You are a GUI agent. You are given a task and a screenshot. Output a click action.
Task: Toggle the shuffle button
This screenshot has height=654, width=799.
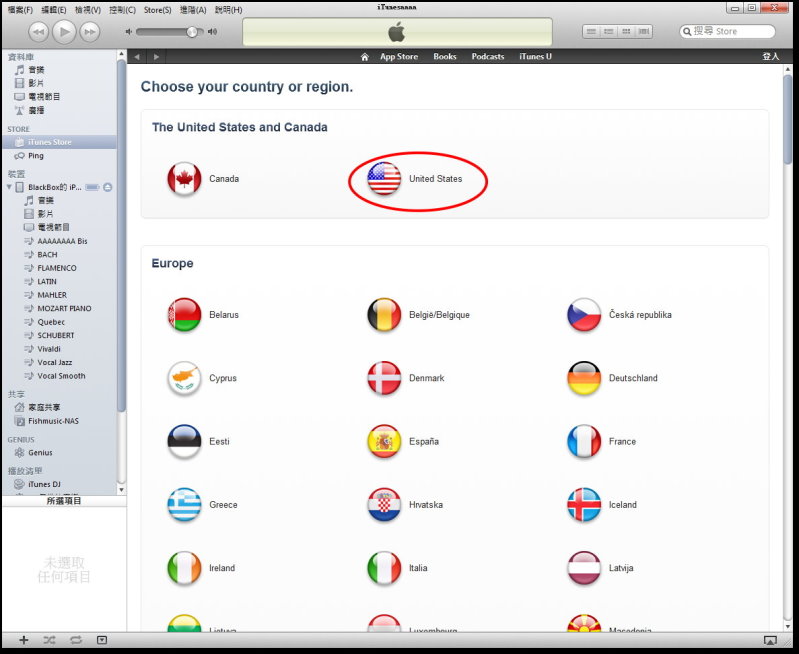coord(49,640)
